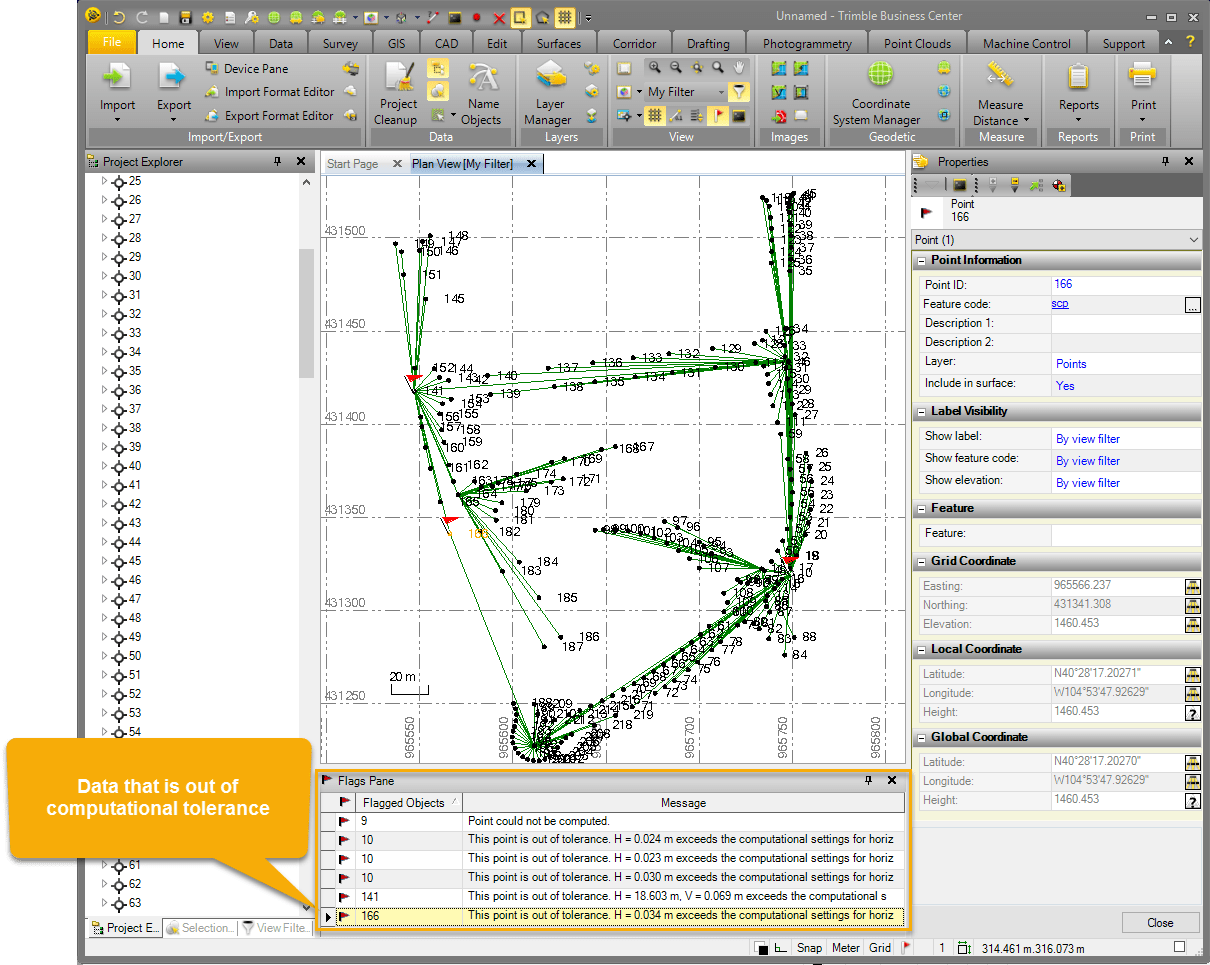Click the Close button in Properties pane
Screen dimensions: 1210x965
(1160, 923)
